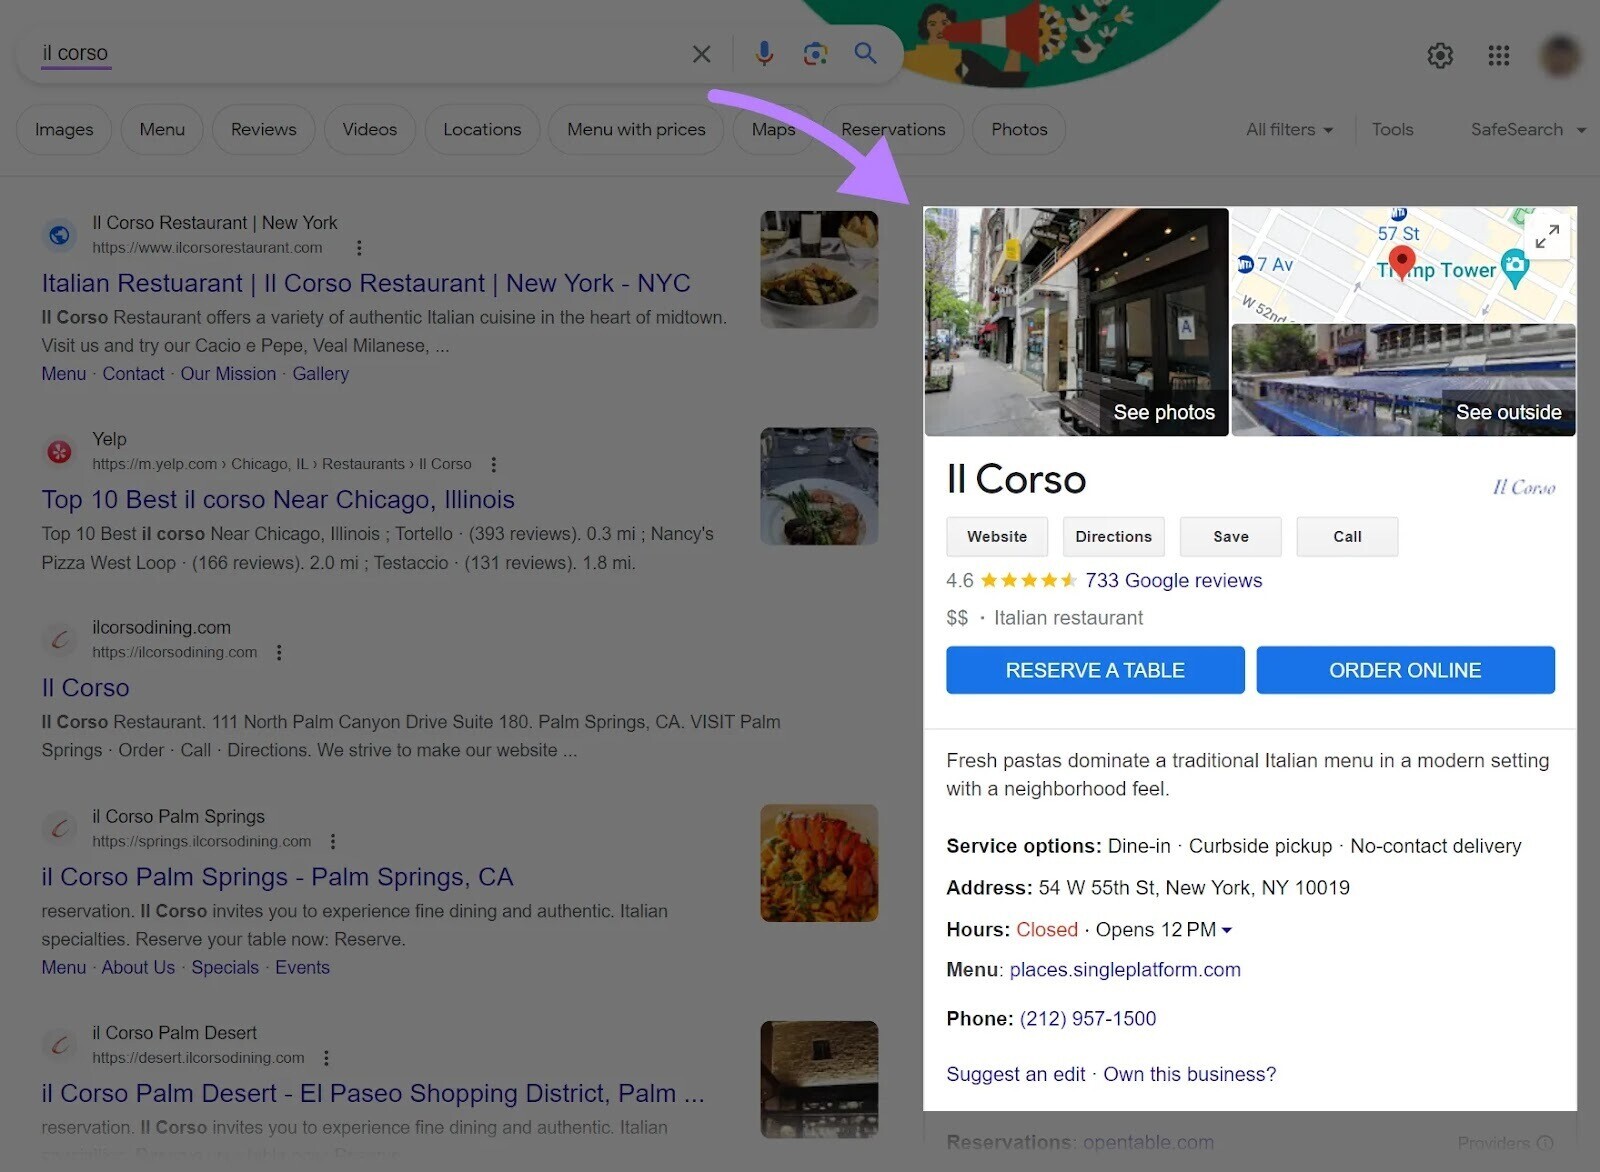The image size is (1600, 1172).
Task: Start voice search with the microphone icon
Action: 764,54
